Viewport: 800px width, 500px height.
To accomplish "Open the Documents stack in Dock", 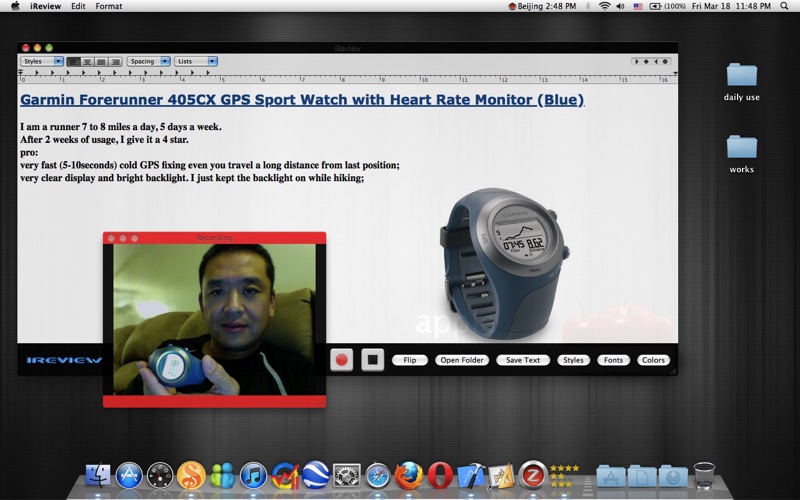I will click(x=642, y=476).
